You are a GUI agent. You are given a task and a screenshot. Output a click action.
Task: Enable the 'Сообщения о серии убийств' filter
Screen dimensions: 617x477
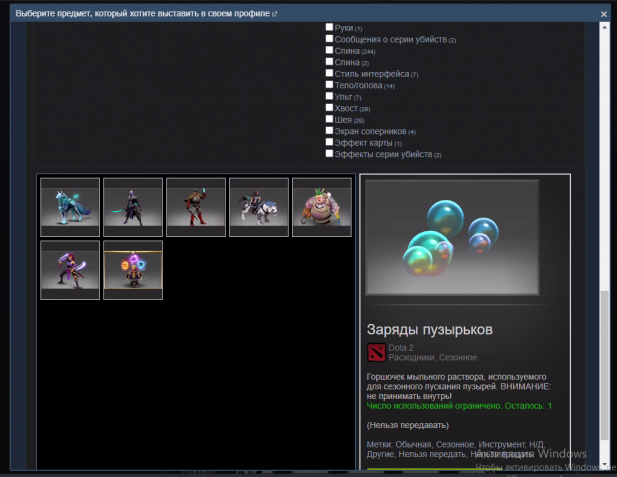[329, 39]
